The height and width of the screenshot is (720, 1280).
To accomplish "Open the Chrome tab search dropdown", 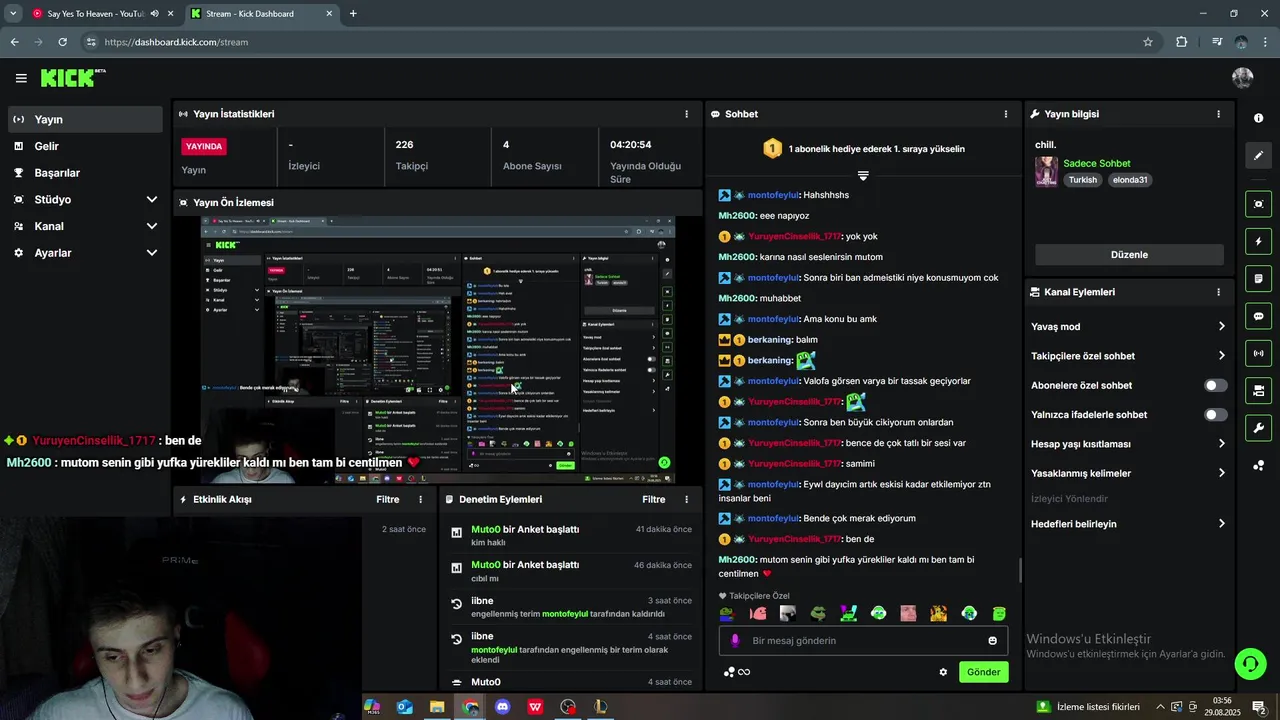I will point(13,13).
